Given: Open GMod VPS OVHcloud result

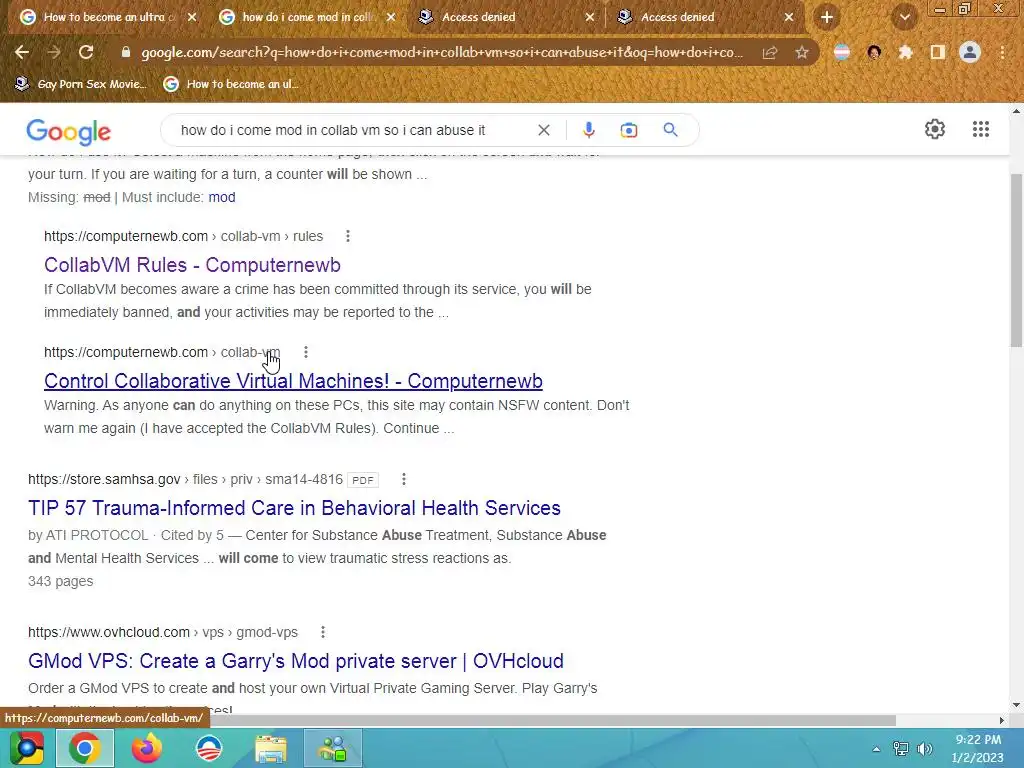Looking at the screenshot, I should [x=296, y=661].
